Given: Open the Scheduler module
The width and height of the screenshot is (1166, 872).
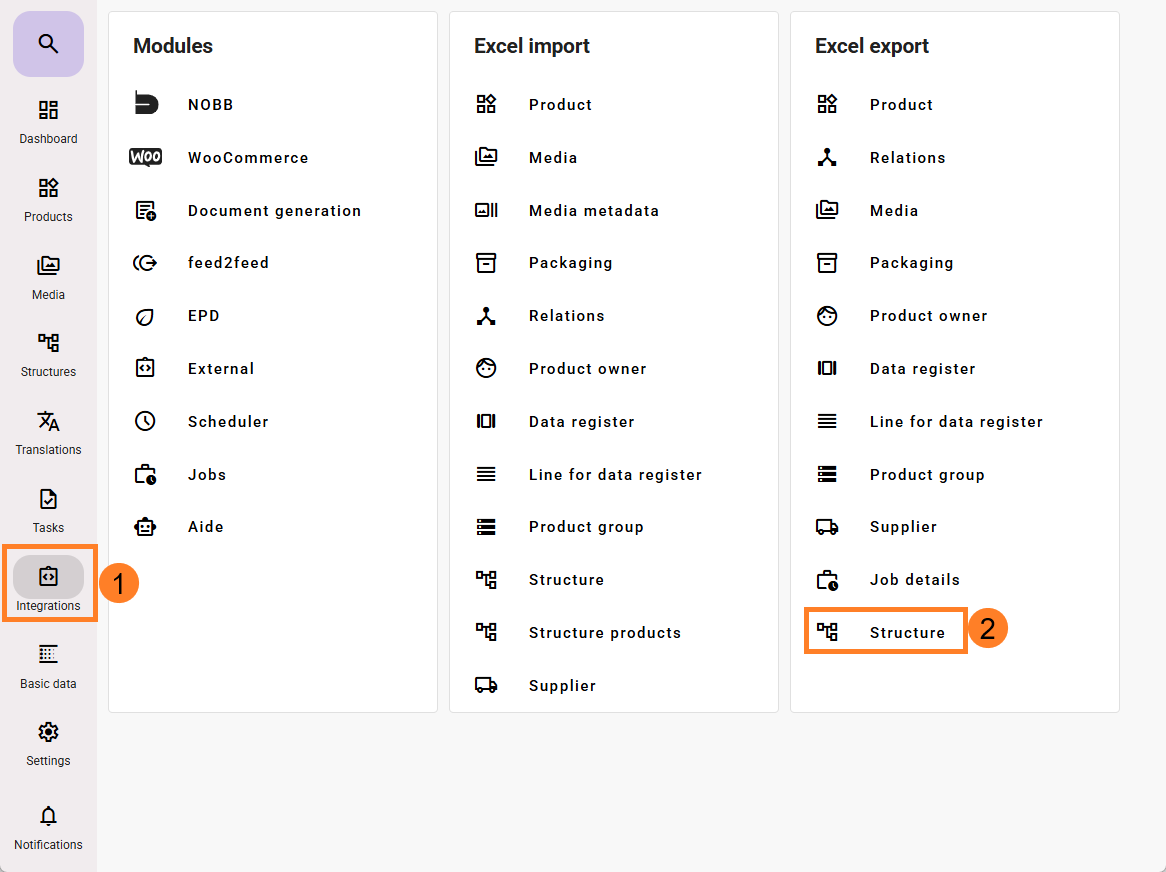Looking at the screenshot, I should [x=227, y=422].
